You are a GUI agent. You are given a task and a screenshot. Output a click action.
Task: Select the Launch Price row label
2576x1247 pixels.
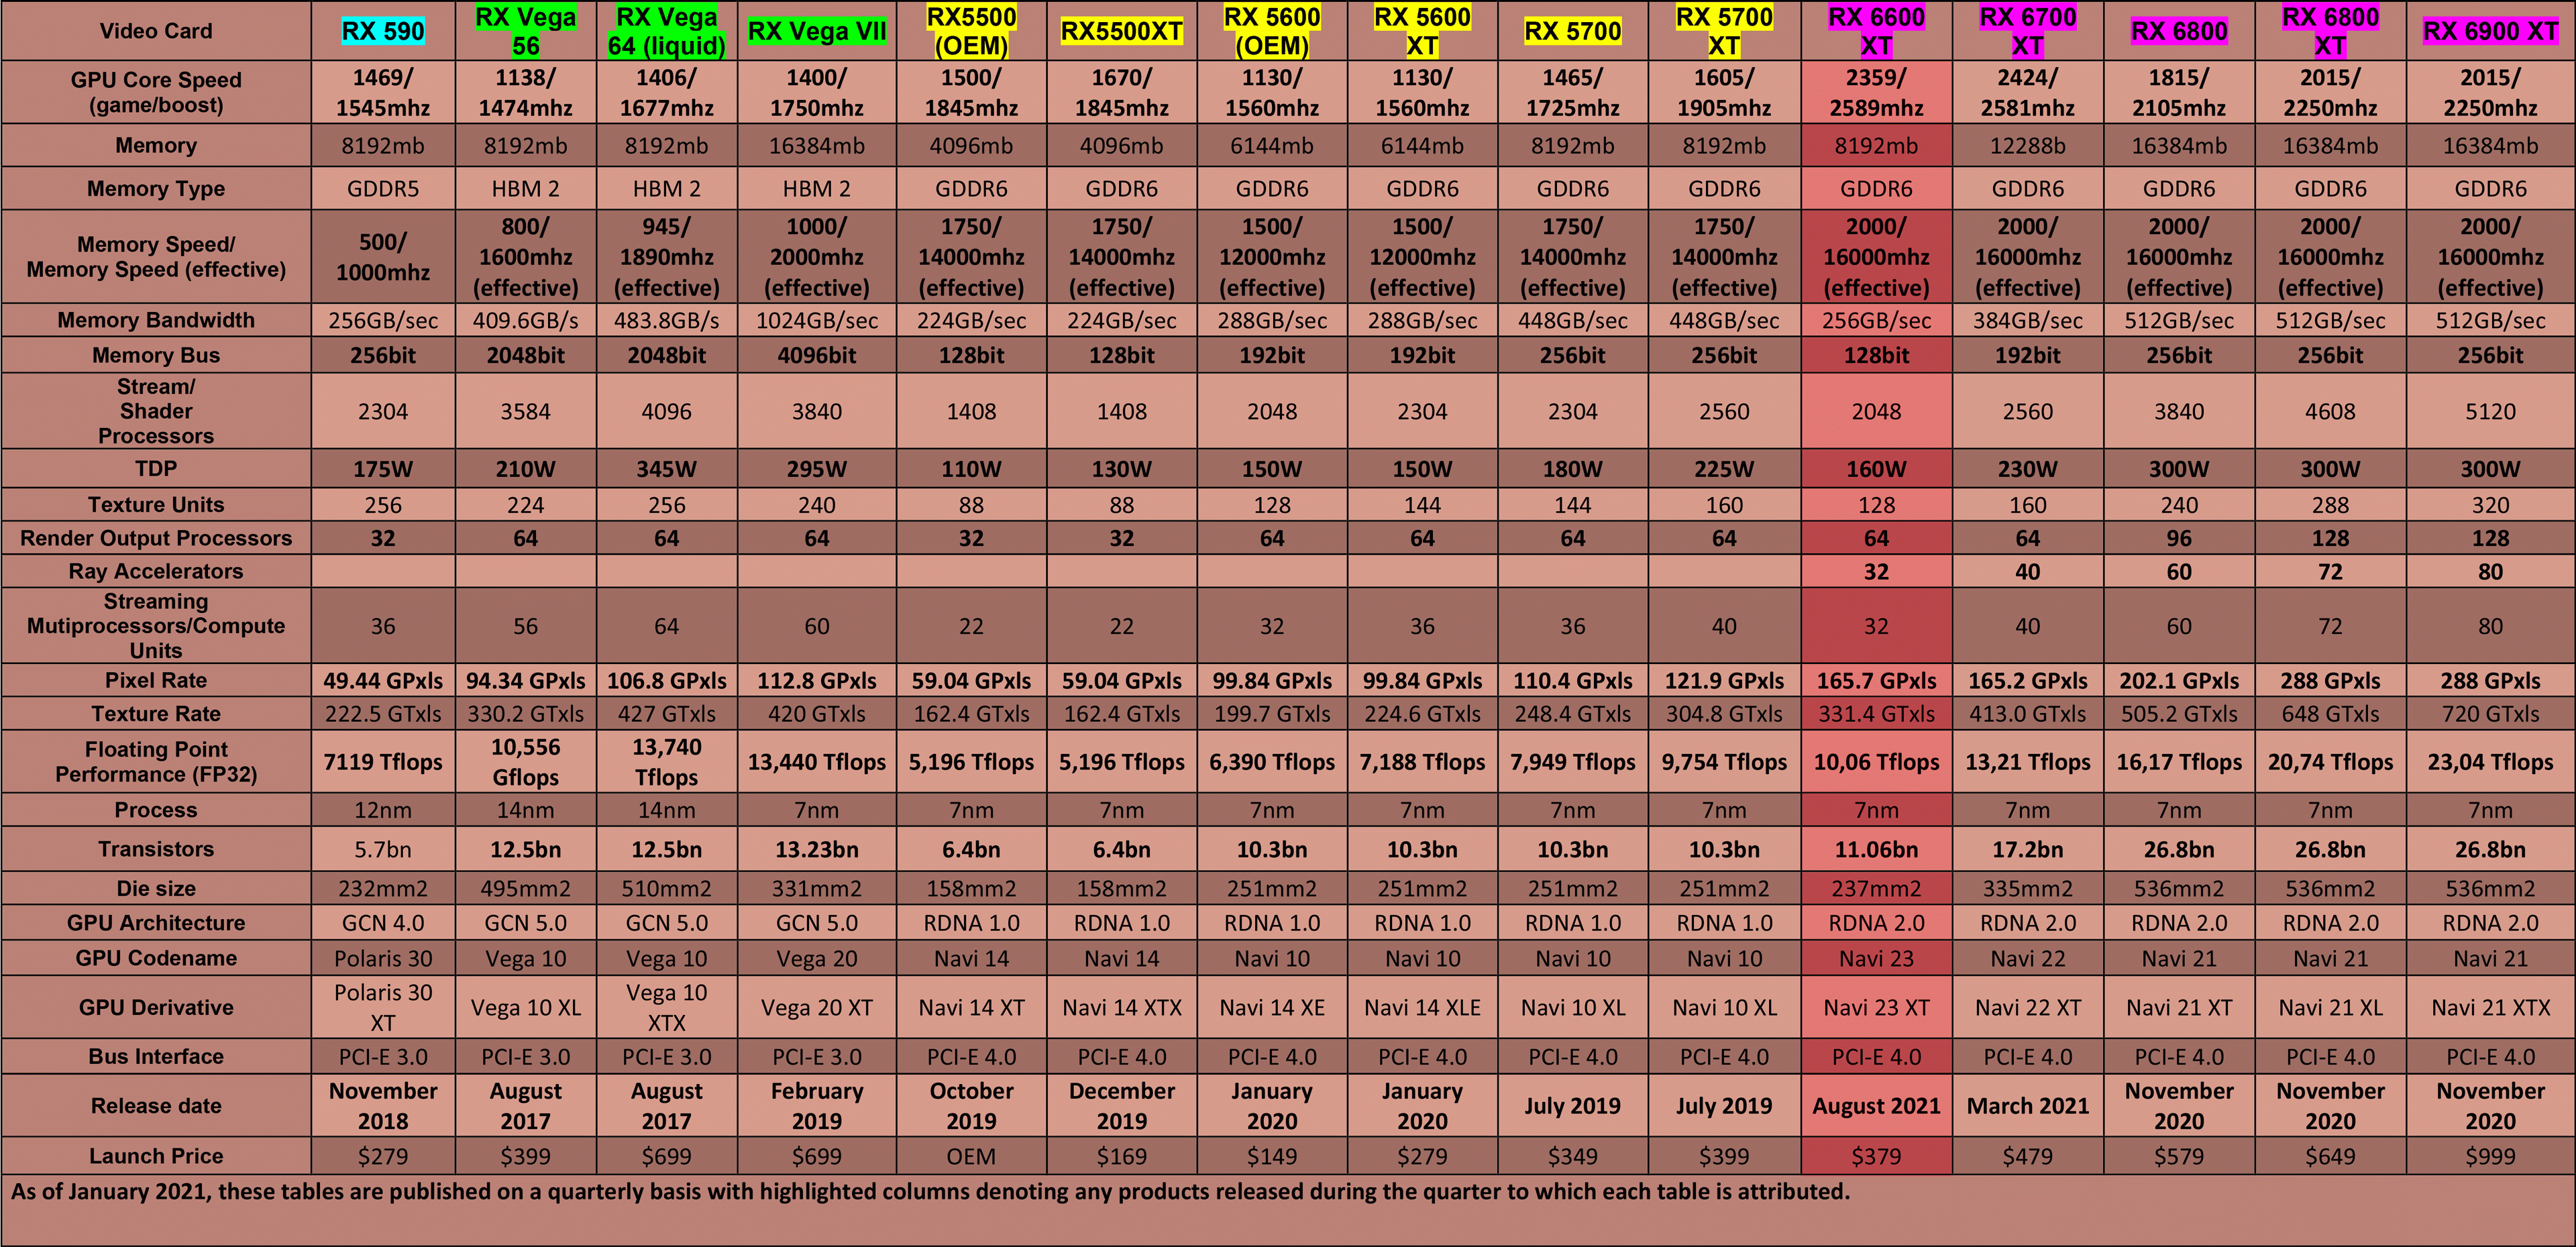click(x=156, y=1155)
